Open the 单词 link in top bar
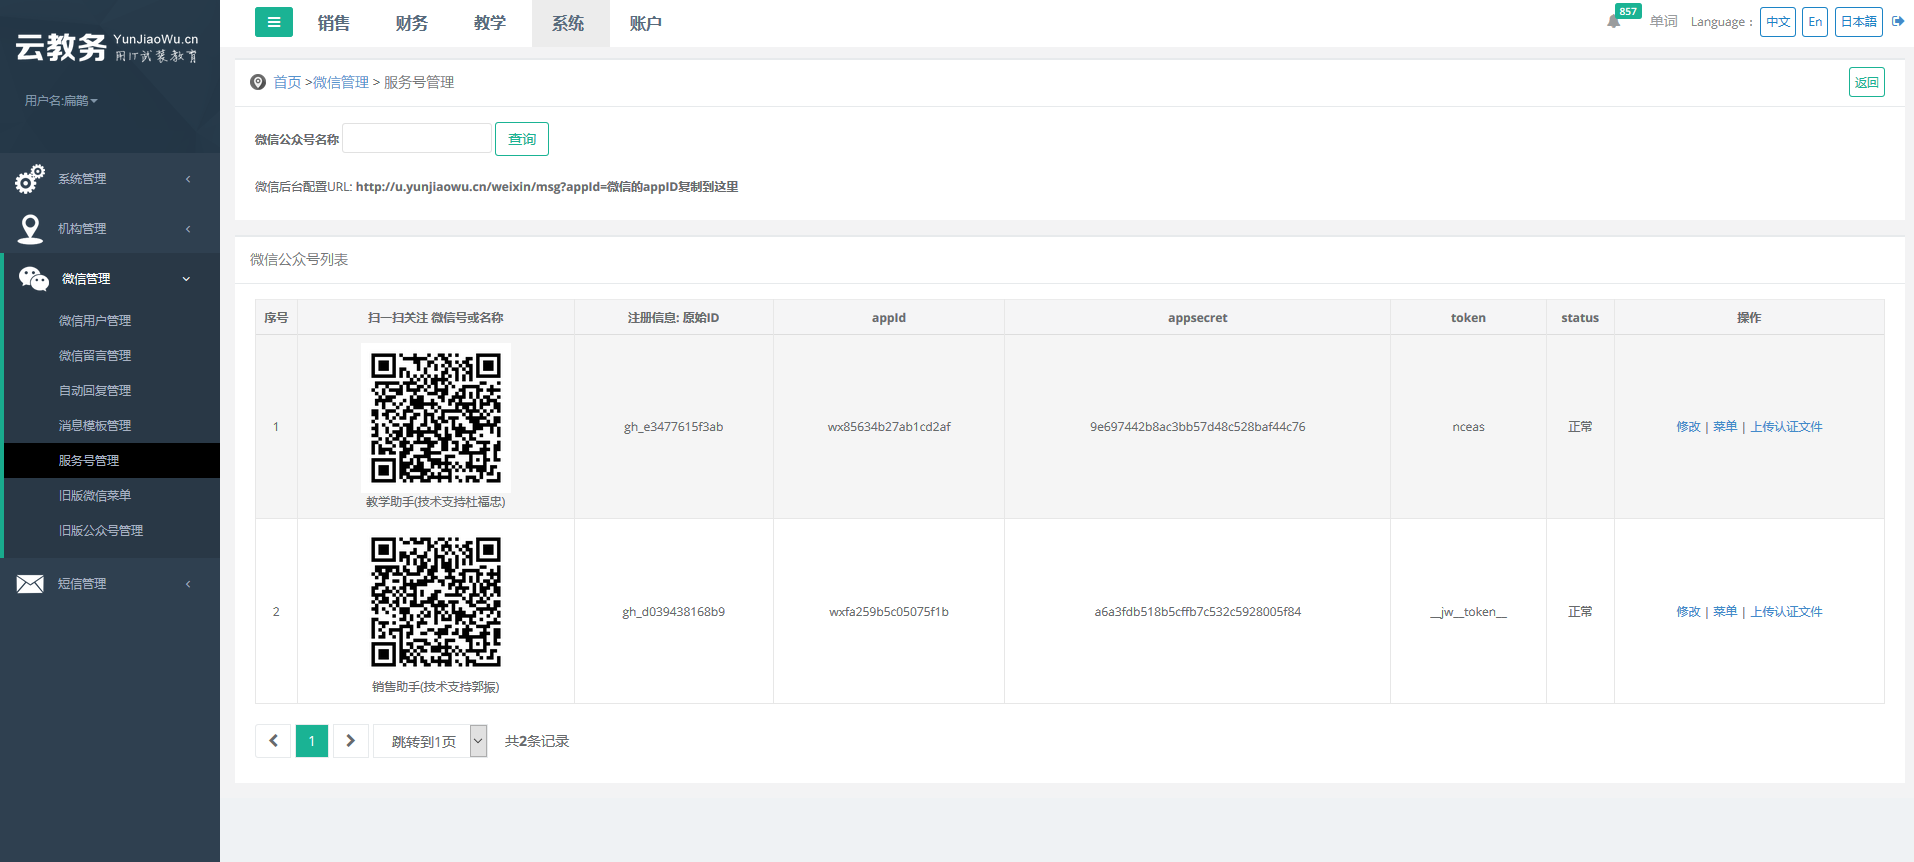1914x862 pixels. tap(1664, 22)
